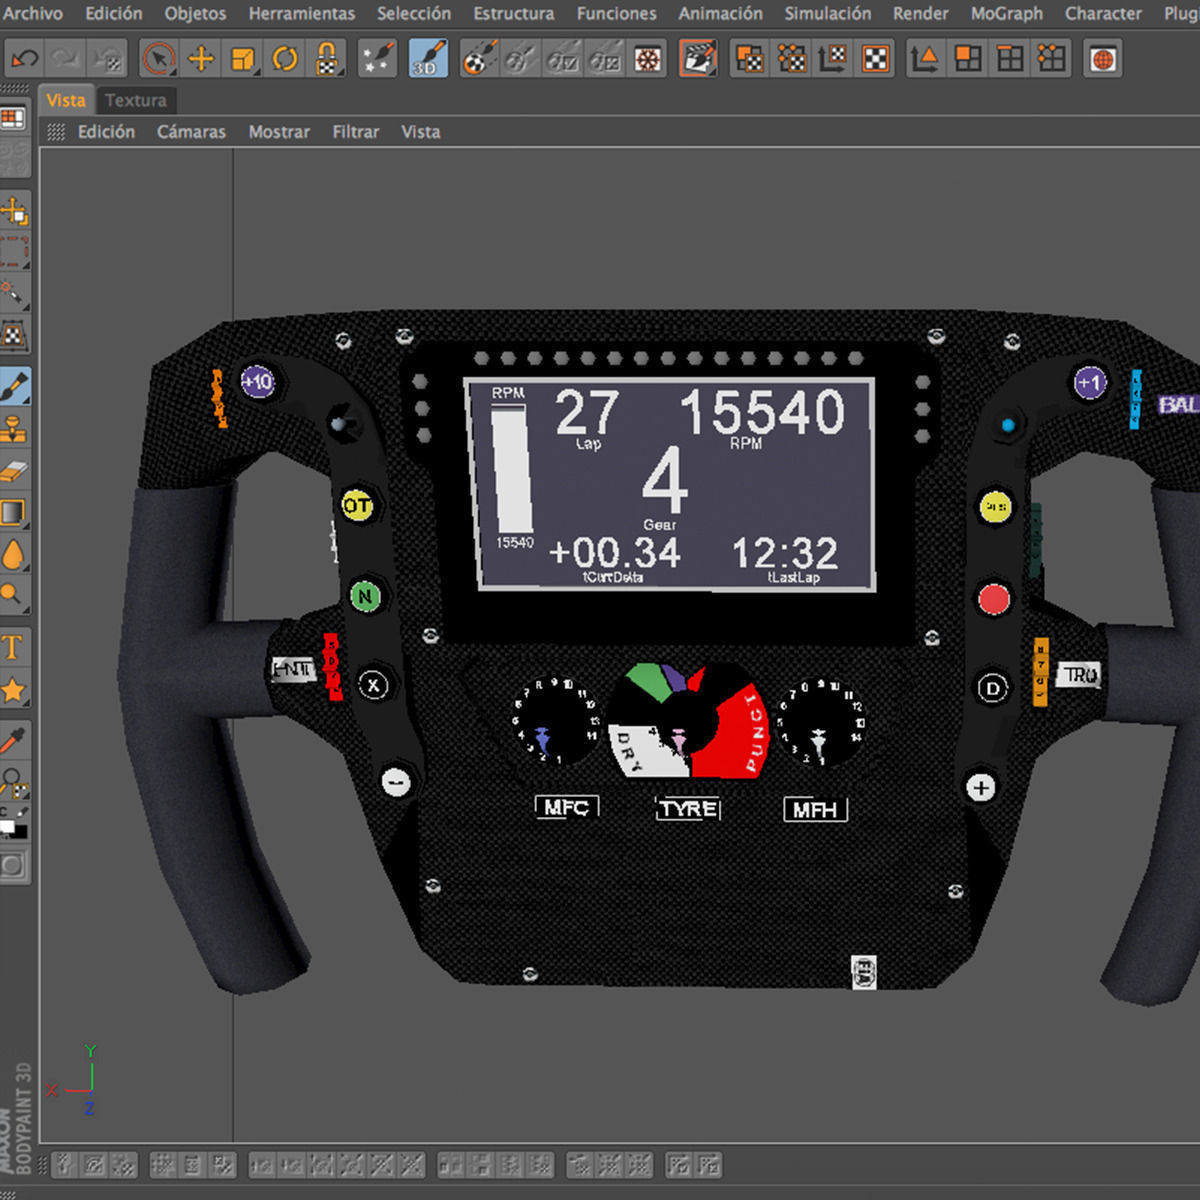Click the layout switcher icon atop left sidebar
Screen dimensions: 1200x1200
tap(13, 119)
